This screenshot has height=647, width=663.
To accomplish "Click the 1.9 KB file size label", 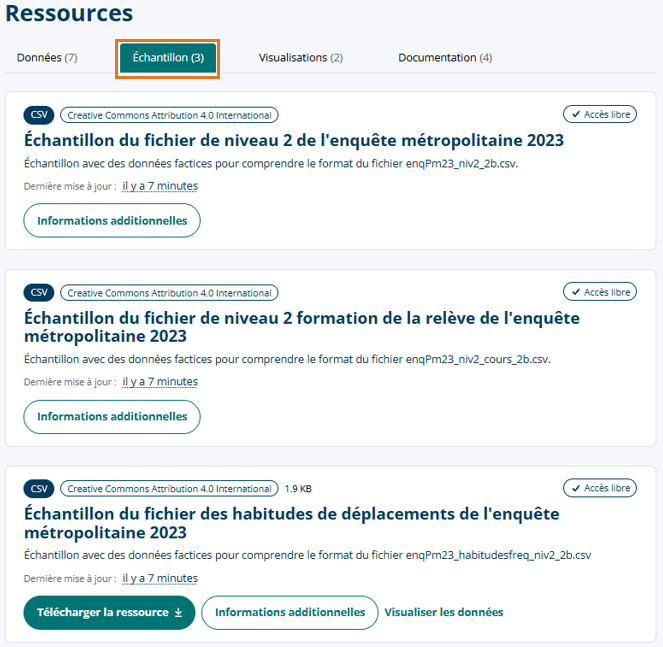I will pyautogui.click(x=298, y=489).
